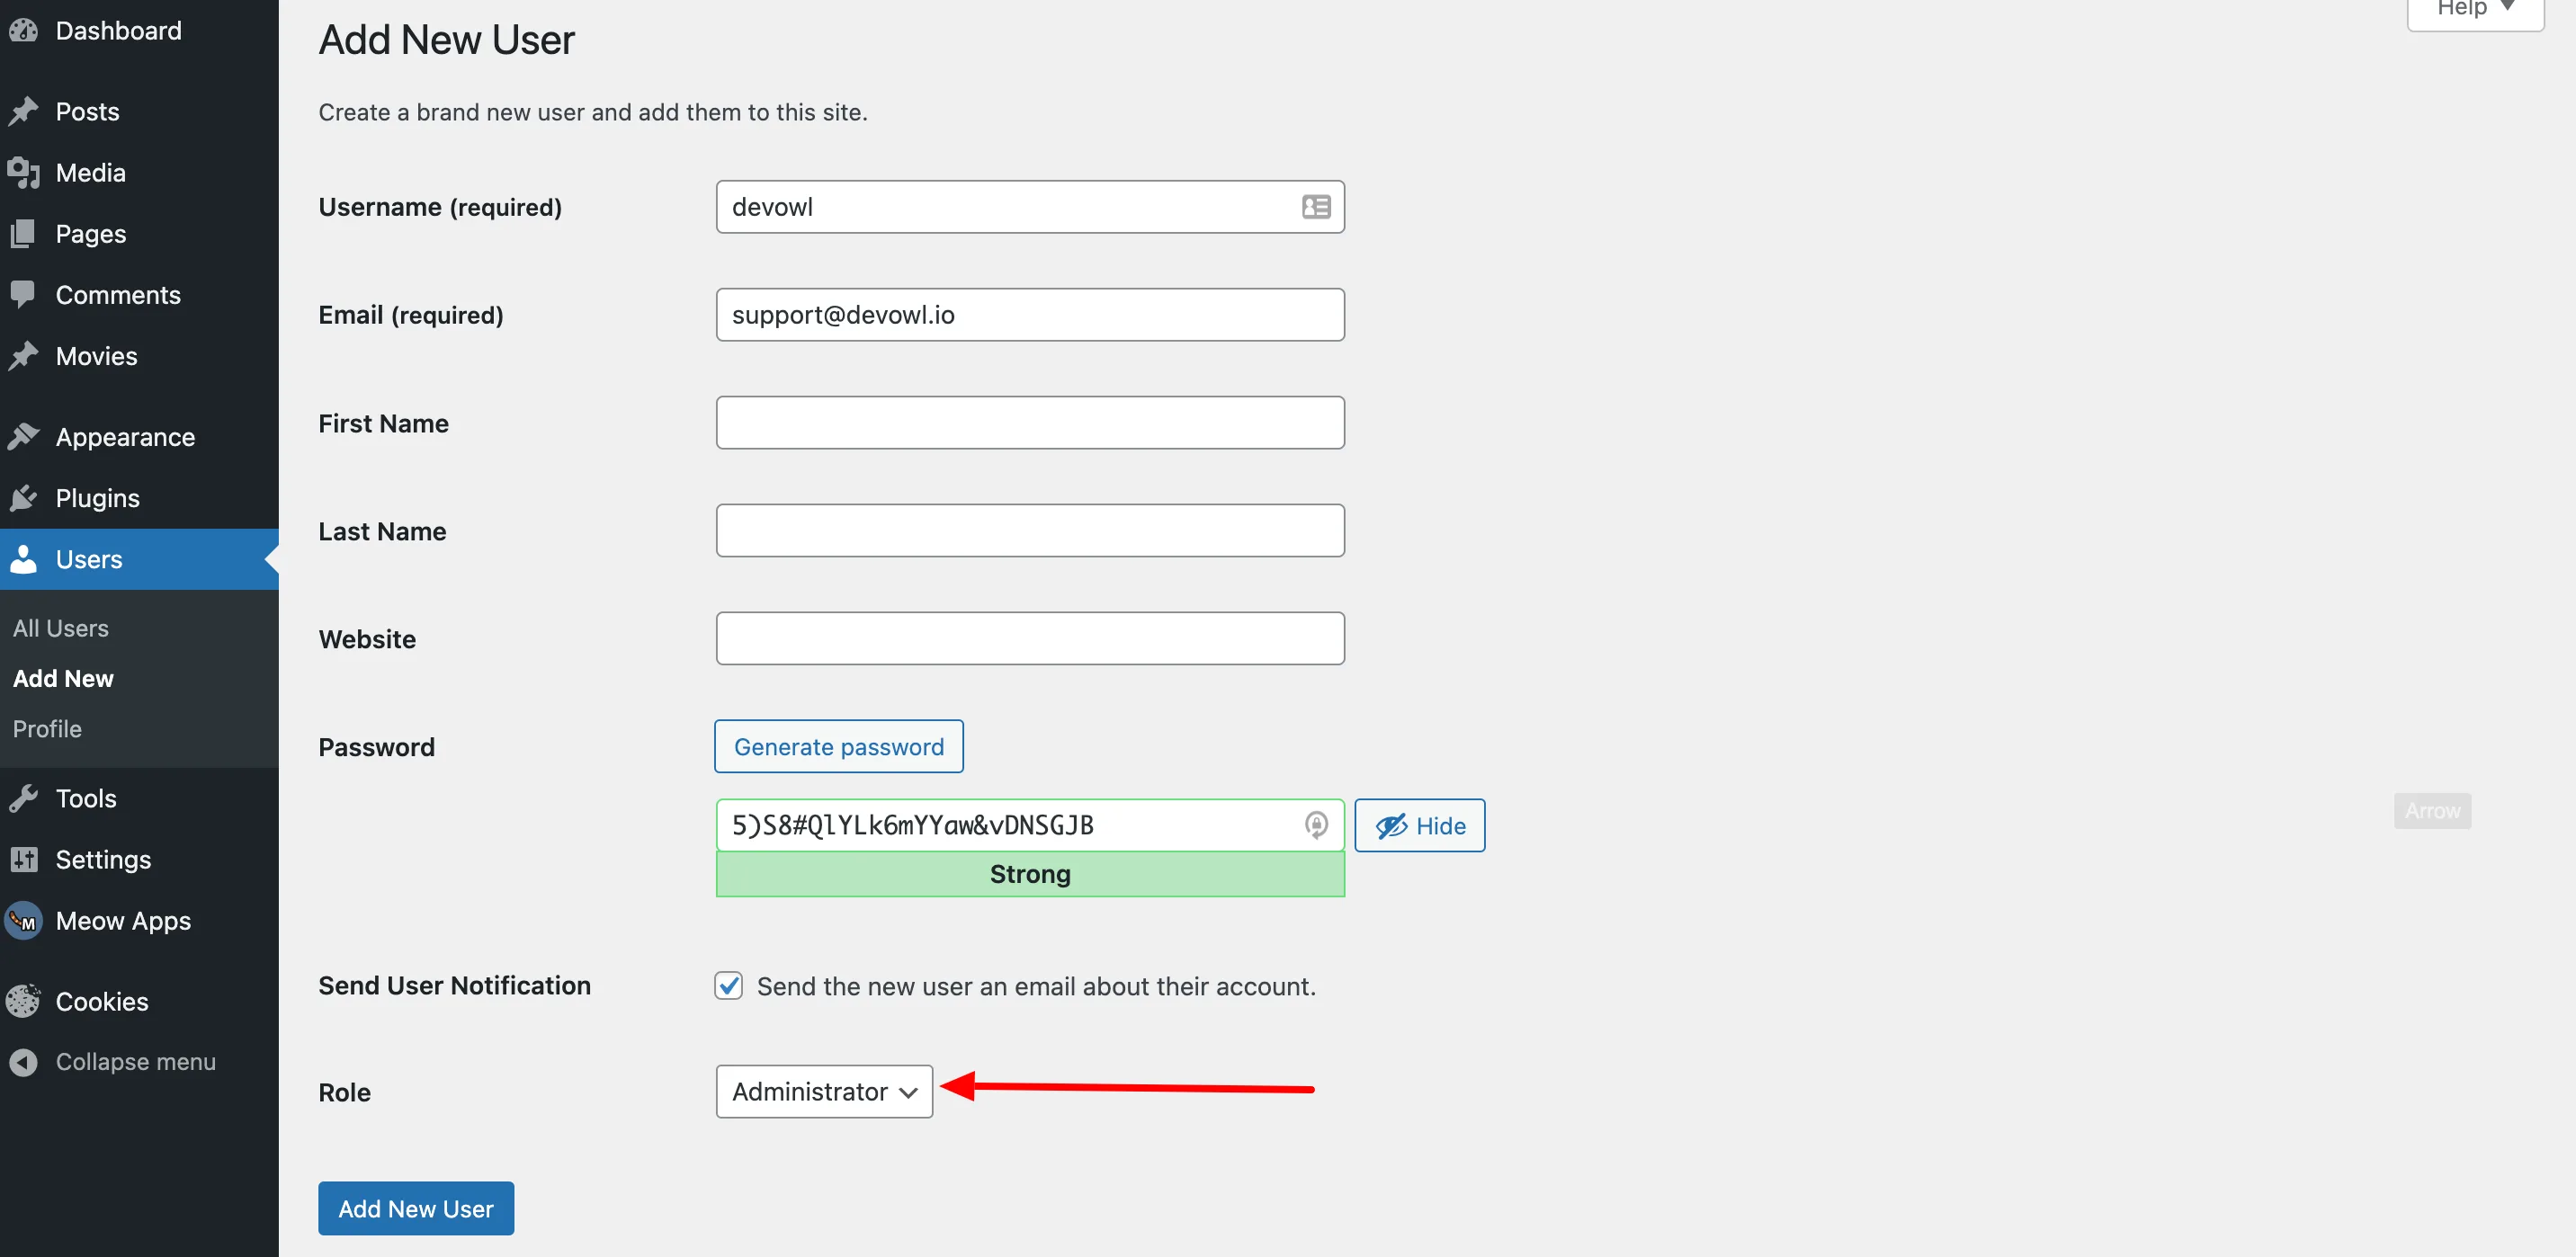Click the Dashboard gauge icon
Image resolution: width=2576 pixels, height=1257 pixels.
coord(23,31)
